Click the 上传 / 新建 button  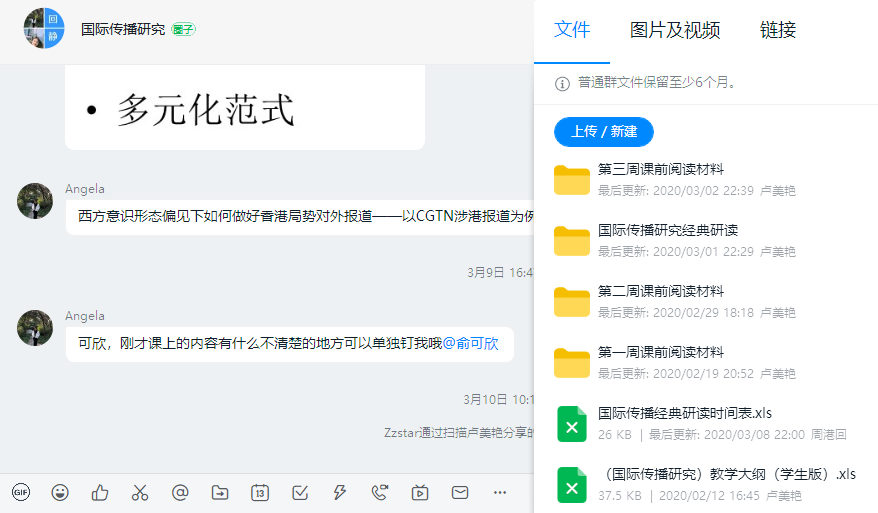[x=603, y=132]
